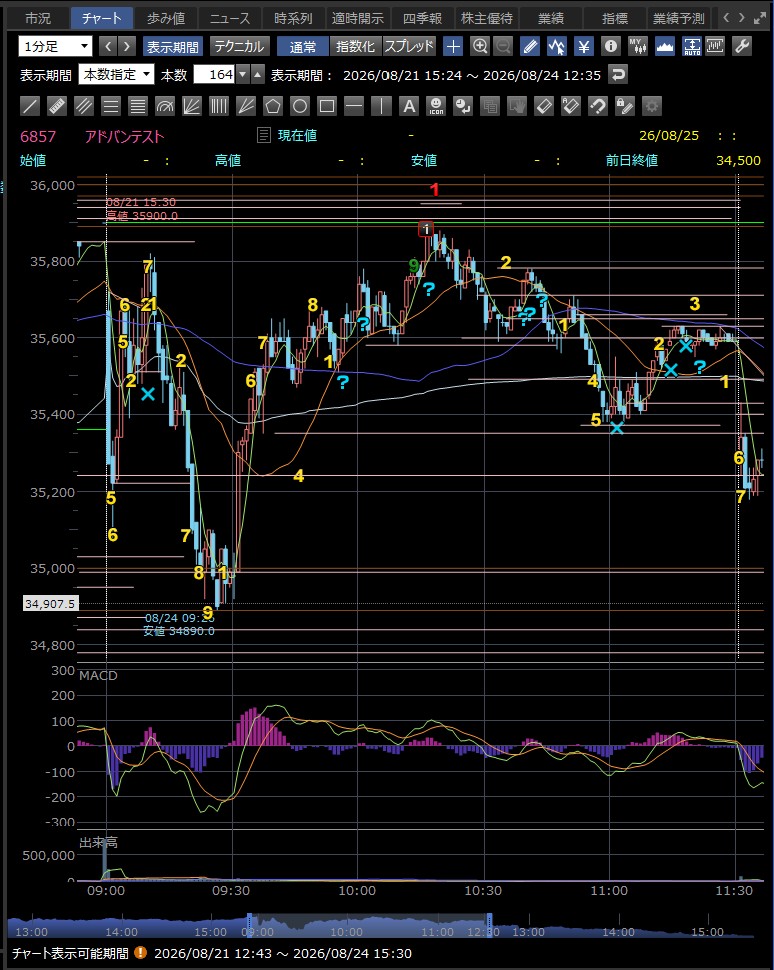Open the 四季報 tab
Viewport: 774px width, 970px height.
coord(422,18)
